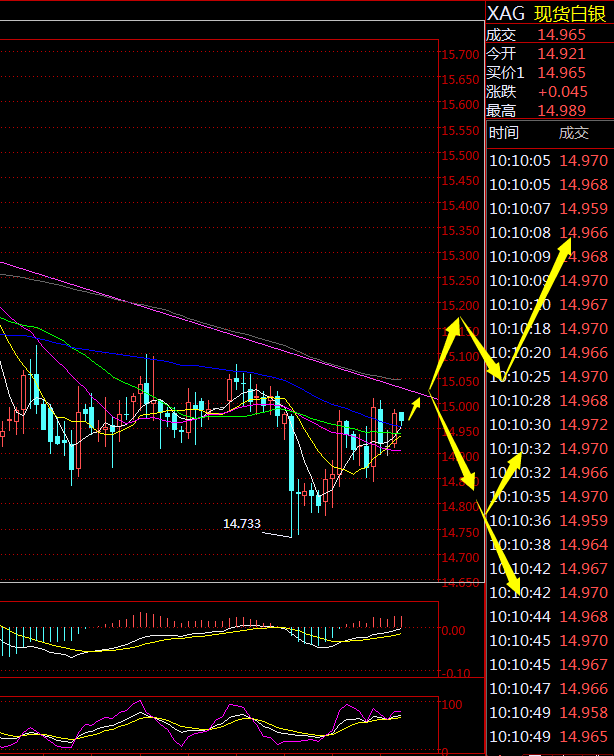The width and height of the screenshot is (614, 756).
Task: Click the latest red MACD histogram bar
Action: point(401,621)
